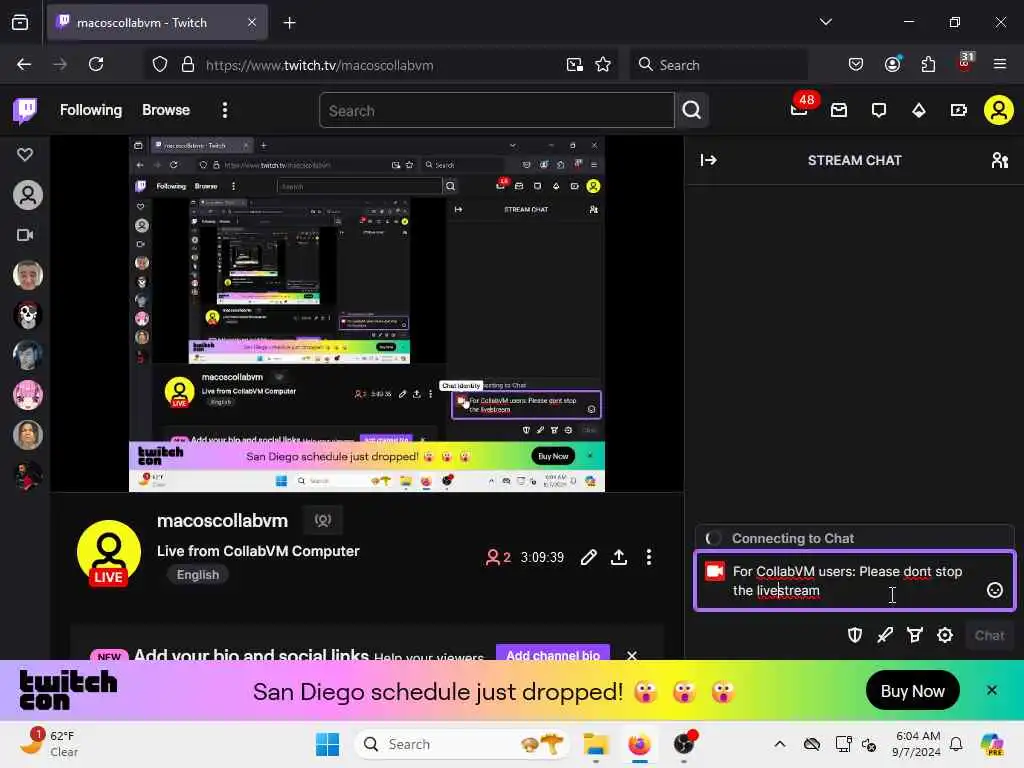The width and height of the screenshot is (1024, 768).
Task: Open the weather widget showing 62°F
Action: (50, 744)
